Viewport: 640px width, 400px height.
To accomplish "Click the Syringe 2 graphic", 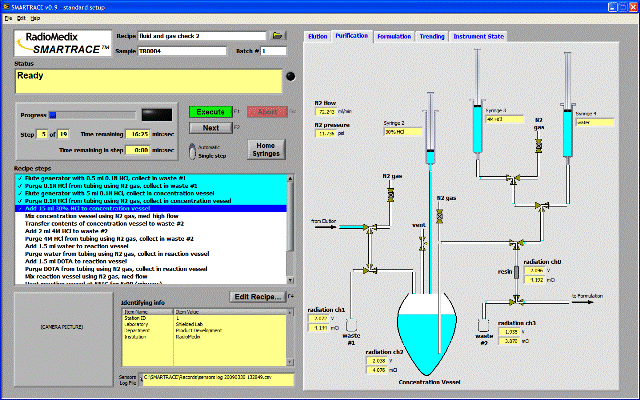I will [429, 140].
